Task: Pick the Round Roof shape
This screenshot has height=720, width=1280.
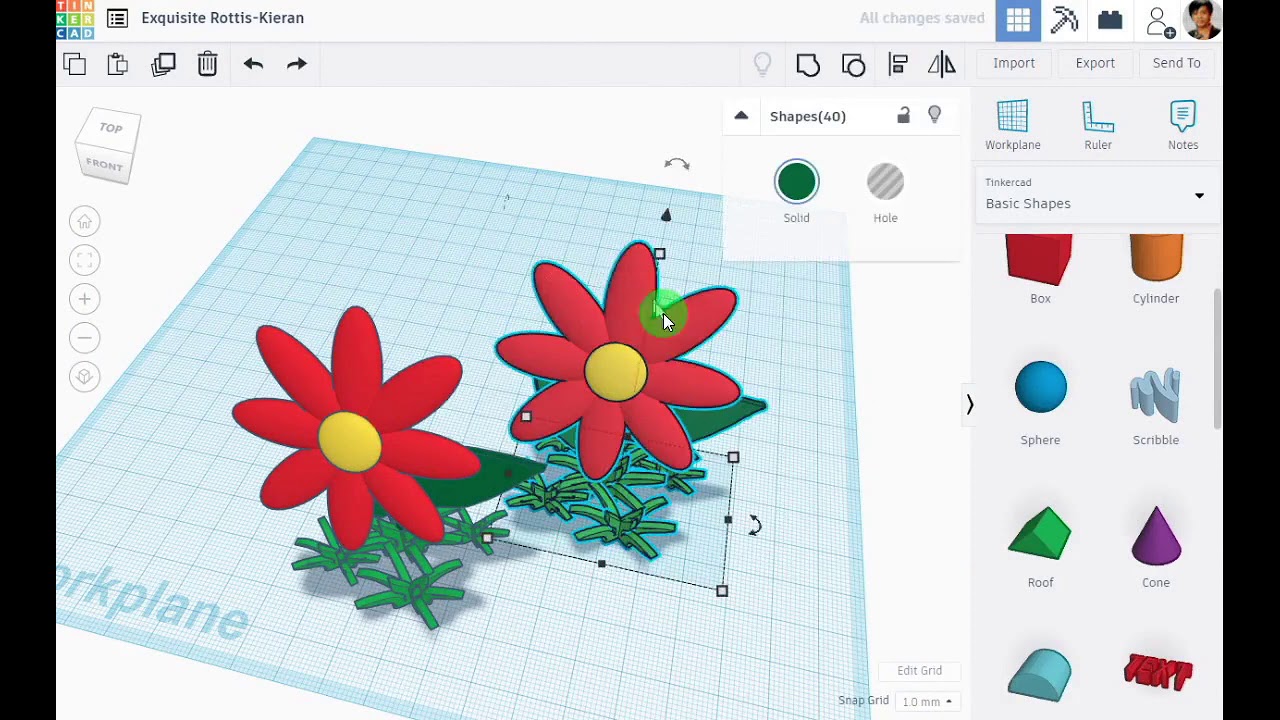Action: pyautogui.click(x=1040, y=675)
